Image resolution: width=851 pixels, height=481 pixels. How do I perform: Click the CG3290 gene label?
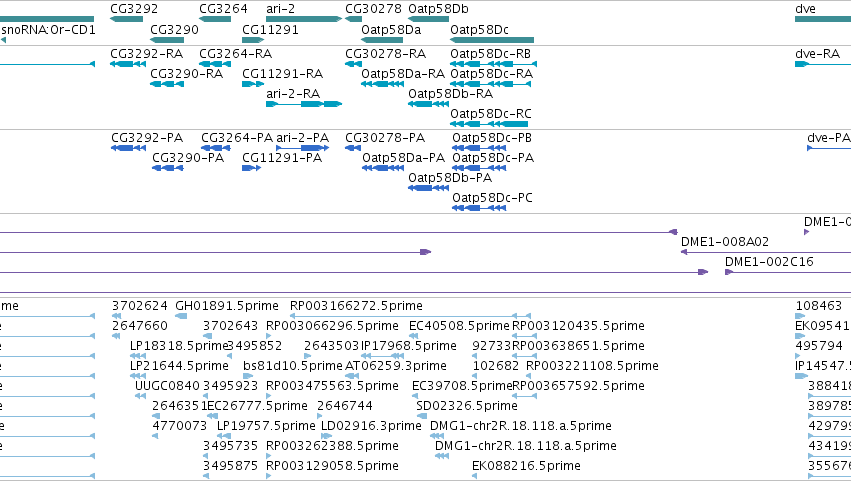click(174, 29)
